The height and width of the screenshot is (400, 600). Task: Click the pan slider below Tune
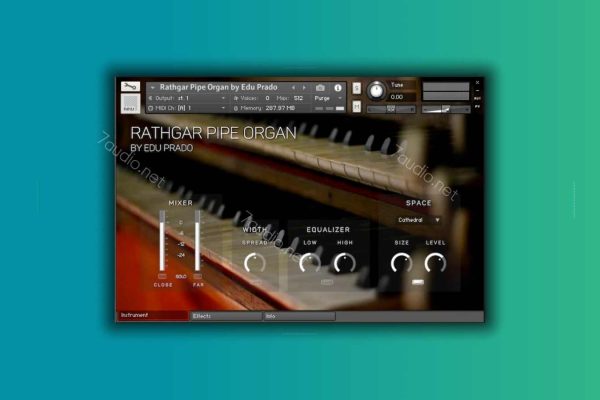click(391, 109)
